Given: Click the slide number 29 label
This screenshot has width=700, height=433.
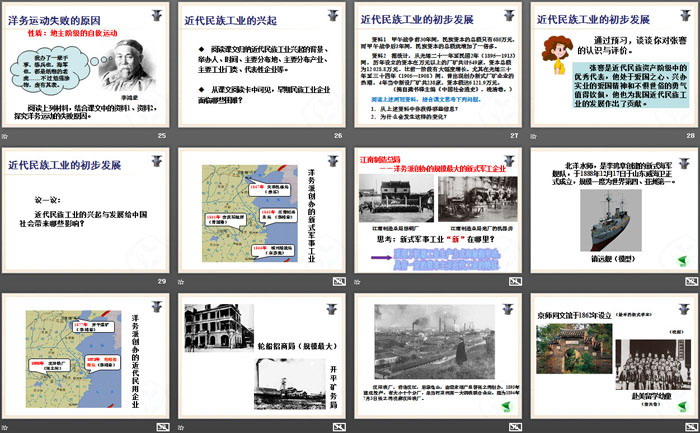Looking at the screenshot, I should click(162, 281).
